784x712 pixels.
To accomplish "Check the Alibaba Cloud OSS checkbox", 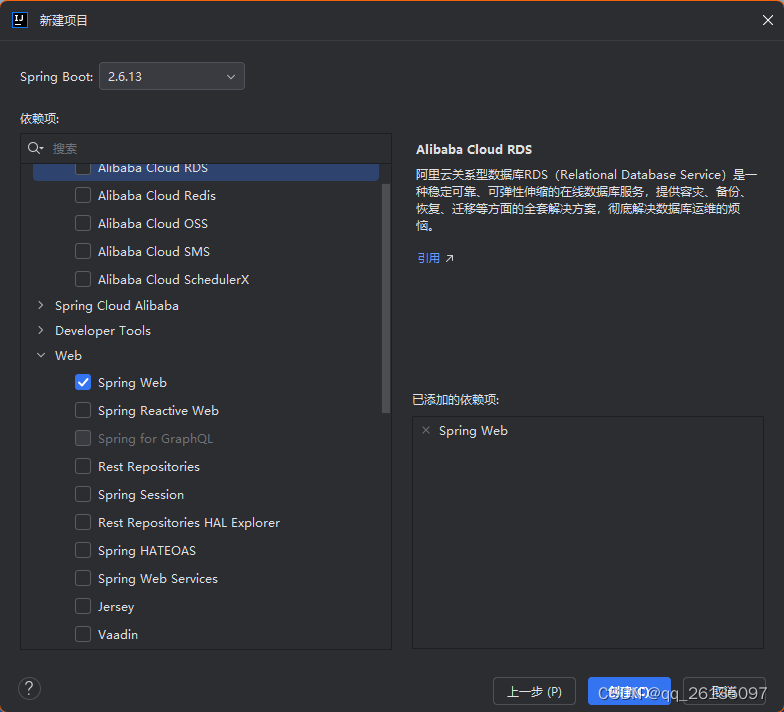I will [83, 223].
